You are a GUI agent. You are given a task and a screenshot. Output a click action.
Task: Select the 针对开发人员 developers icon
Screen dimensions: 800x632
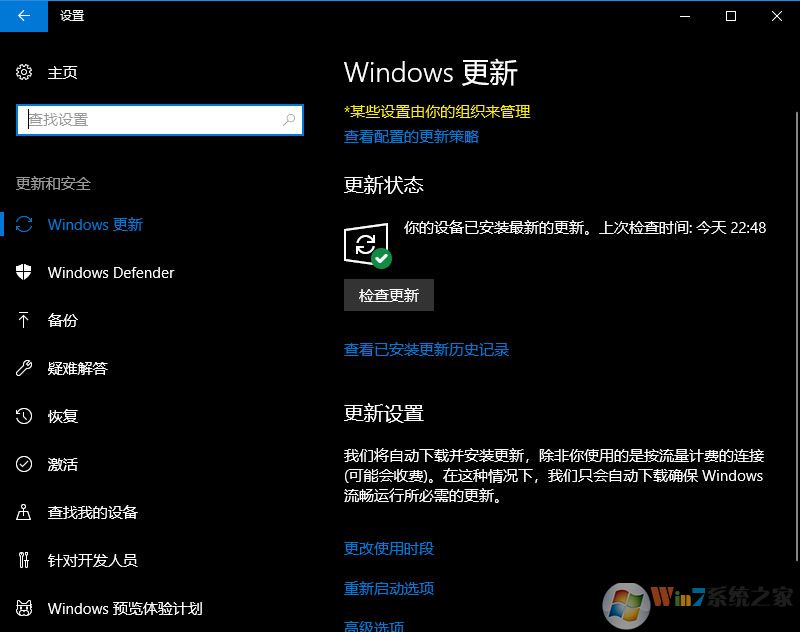[x=24, y=560]
